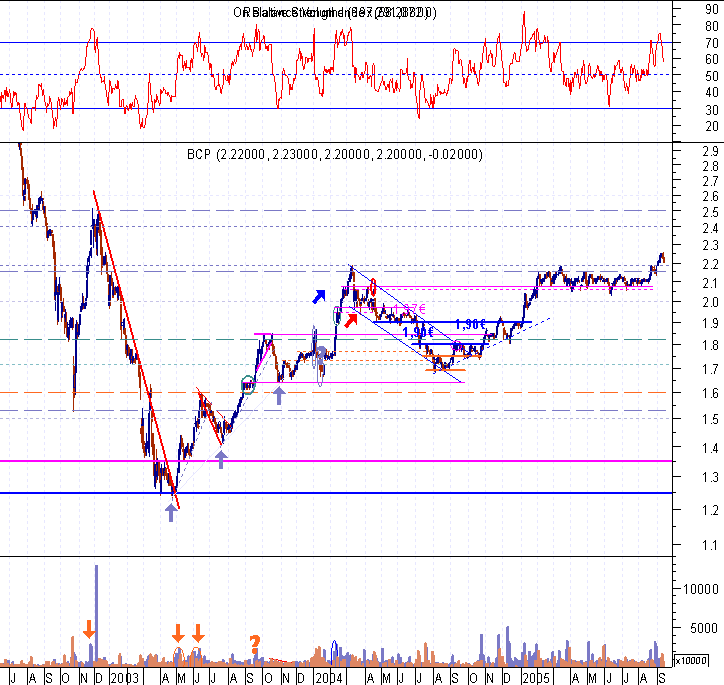
Task: Click the 2005 label on date axis
Action: 536,678
